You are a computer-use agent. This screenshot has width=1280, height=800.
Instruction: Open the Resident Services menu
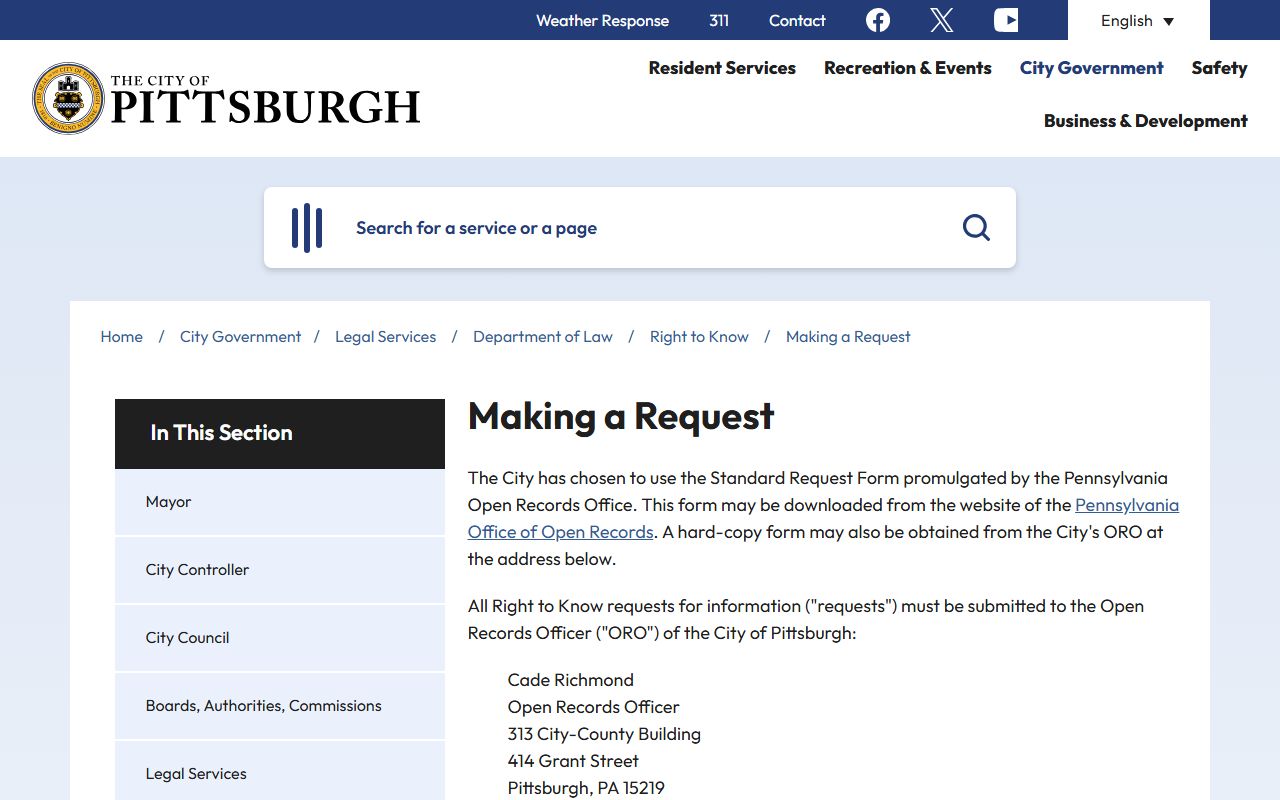(722, 68)
